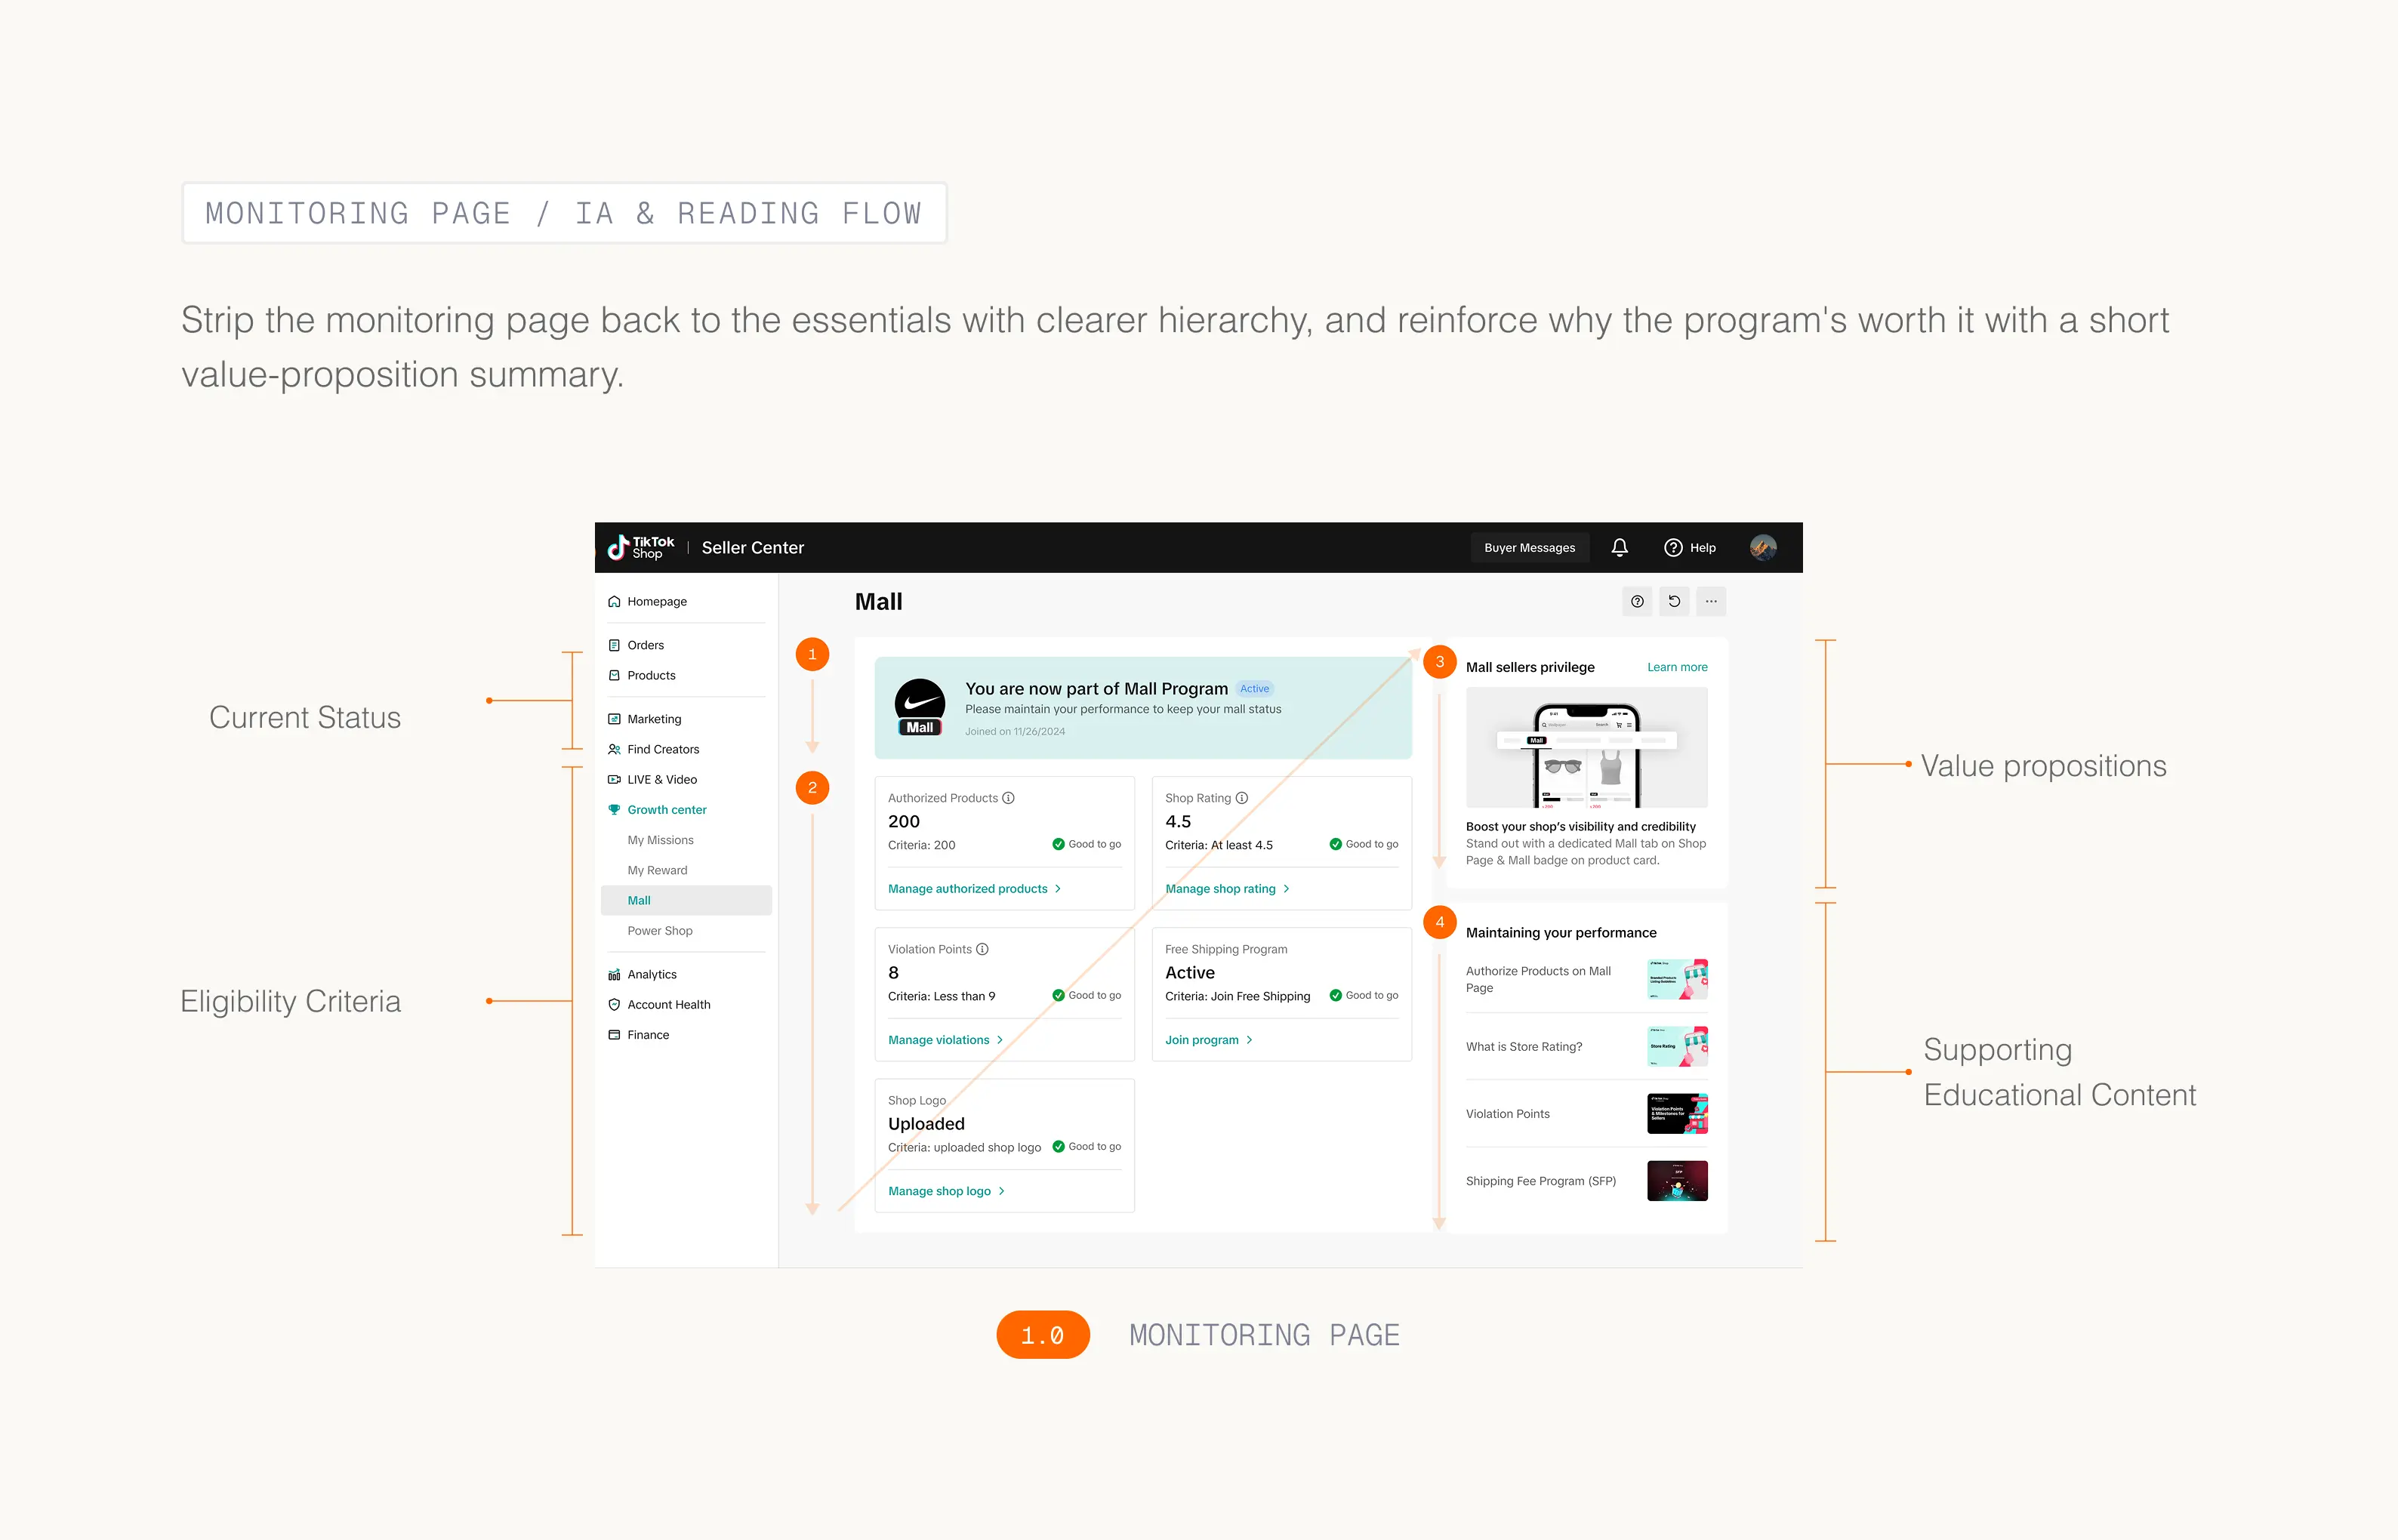Open Buyer Messages
The image size is (2398, 1540).
1529,547
